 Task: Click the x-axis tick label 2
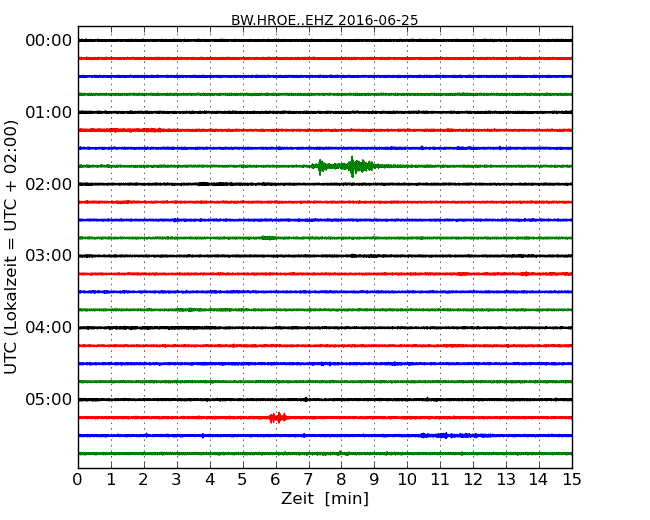pyautogui.click(x=143, y=480)
